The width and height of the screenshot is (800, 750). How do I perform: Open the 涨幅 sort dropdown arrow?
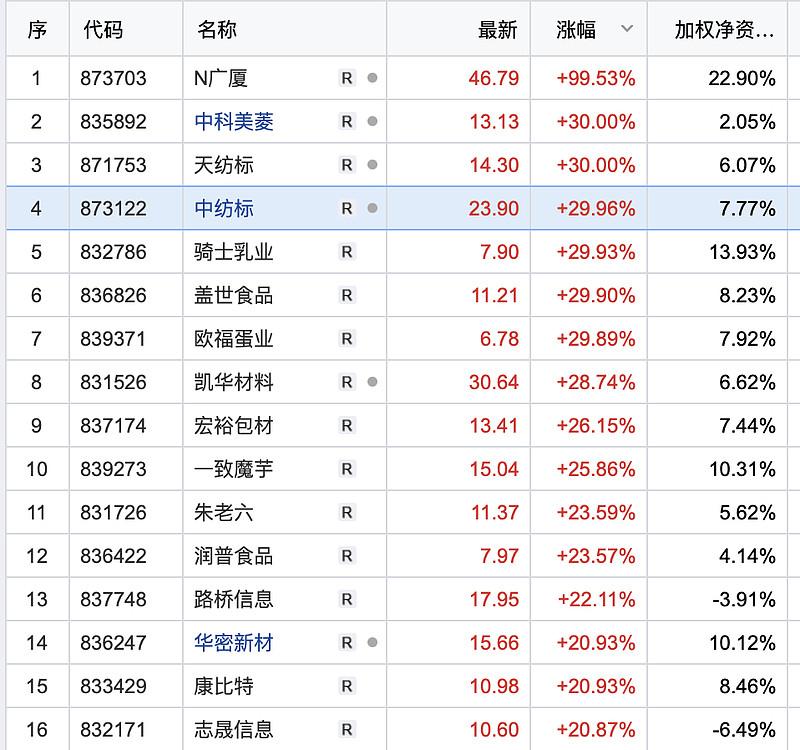point(627,29)
